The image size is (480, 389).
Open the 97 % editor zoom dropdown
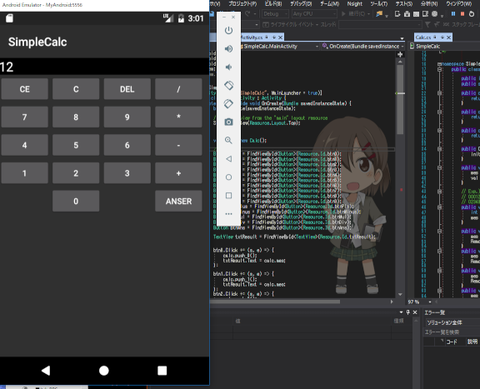[420, 302]
